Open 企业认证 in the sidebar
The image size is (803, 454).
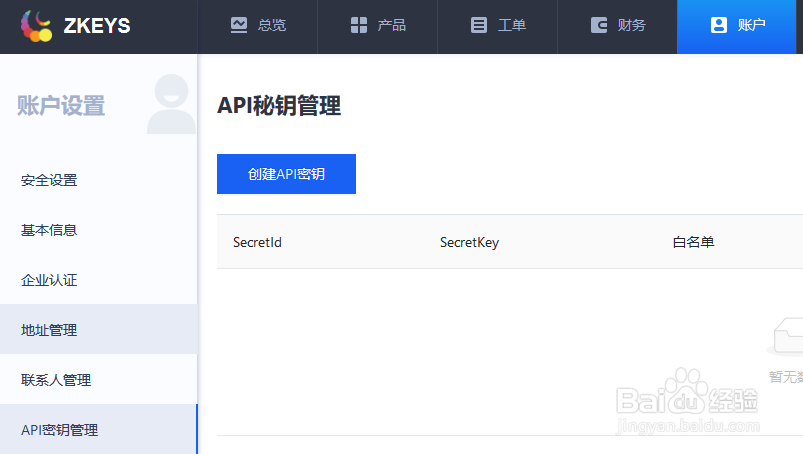[98, 280]
